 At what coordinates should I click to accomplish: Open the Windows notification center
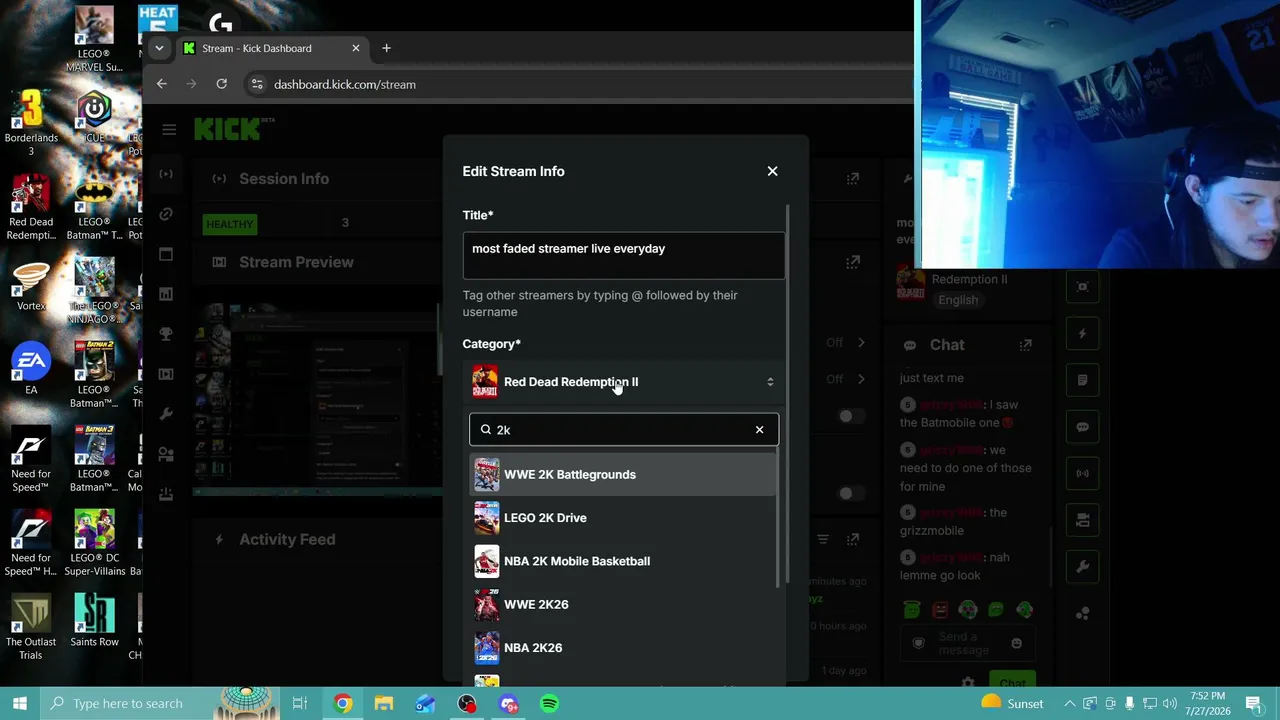(x=1253, y=703)
